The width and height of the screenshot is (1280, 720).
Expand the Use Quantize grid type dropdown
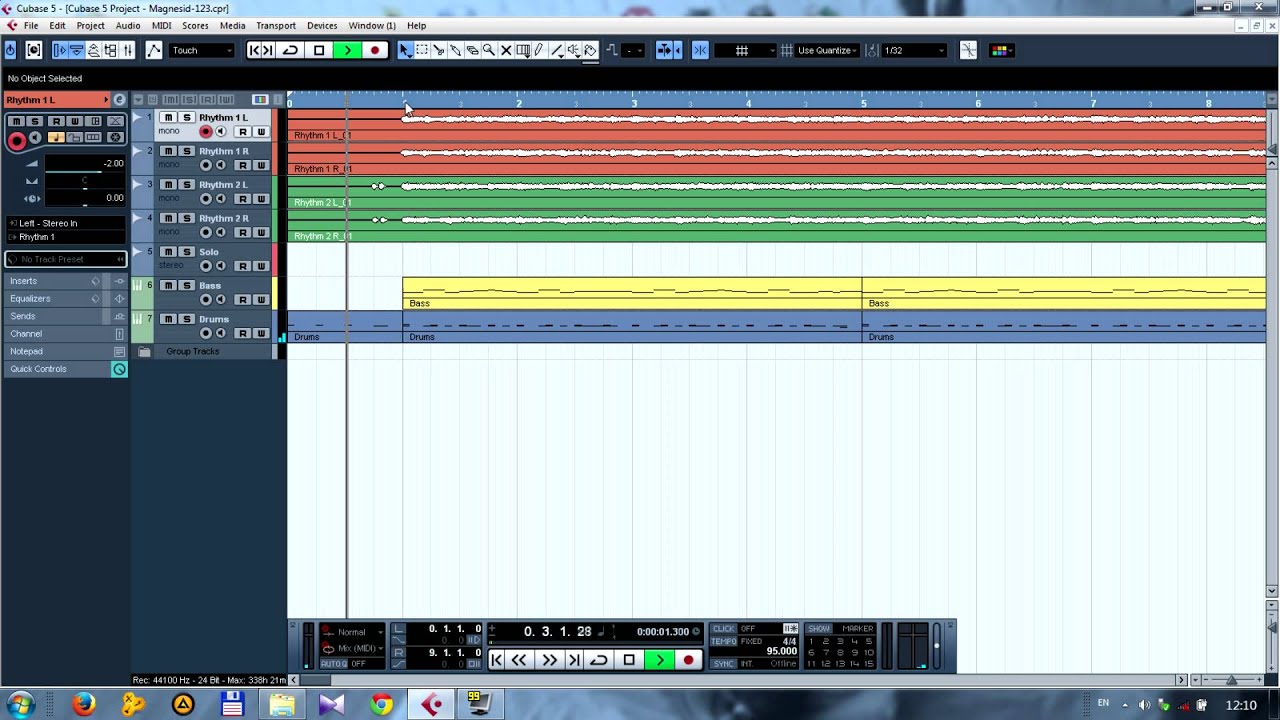826,50
